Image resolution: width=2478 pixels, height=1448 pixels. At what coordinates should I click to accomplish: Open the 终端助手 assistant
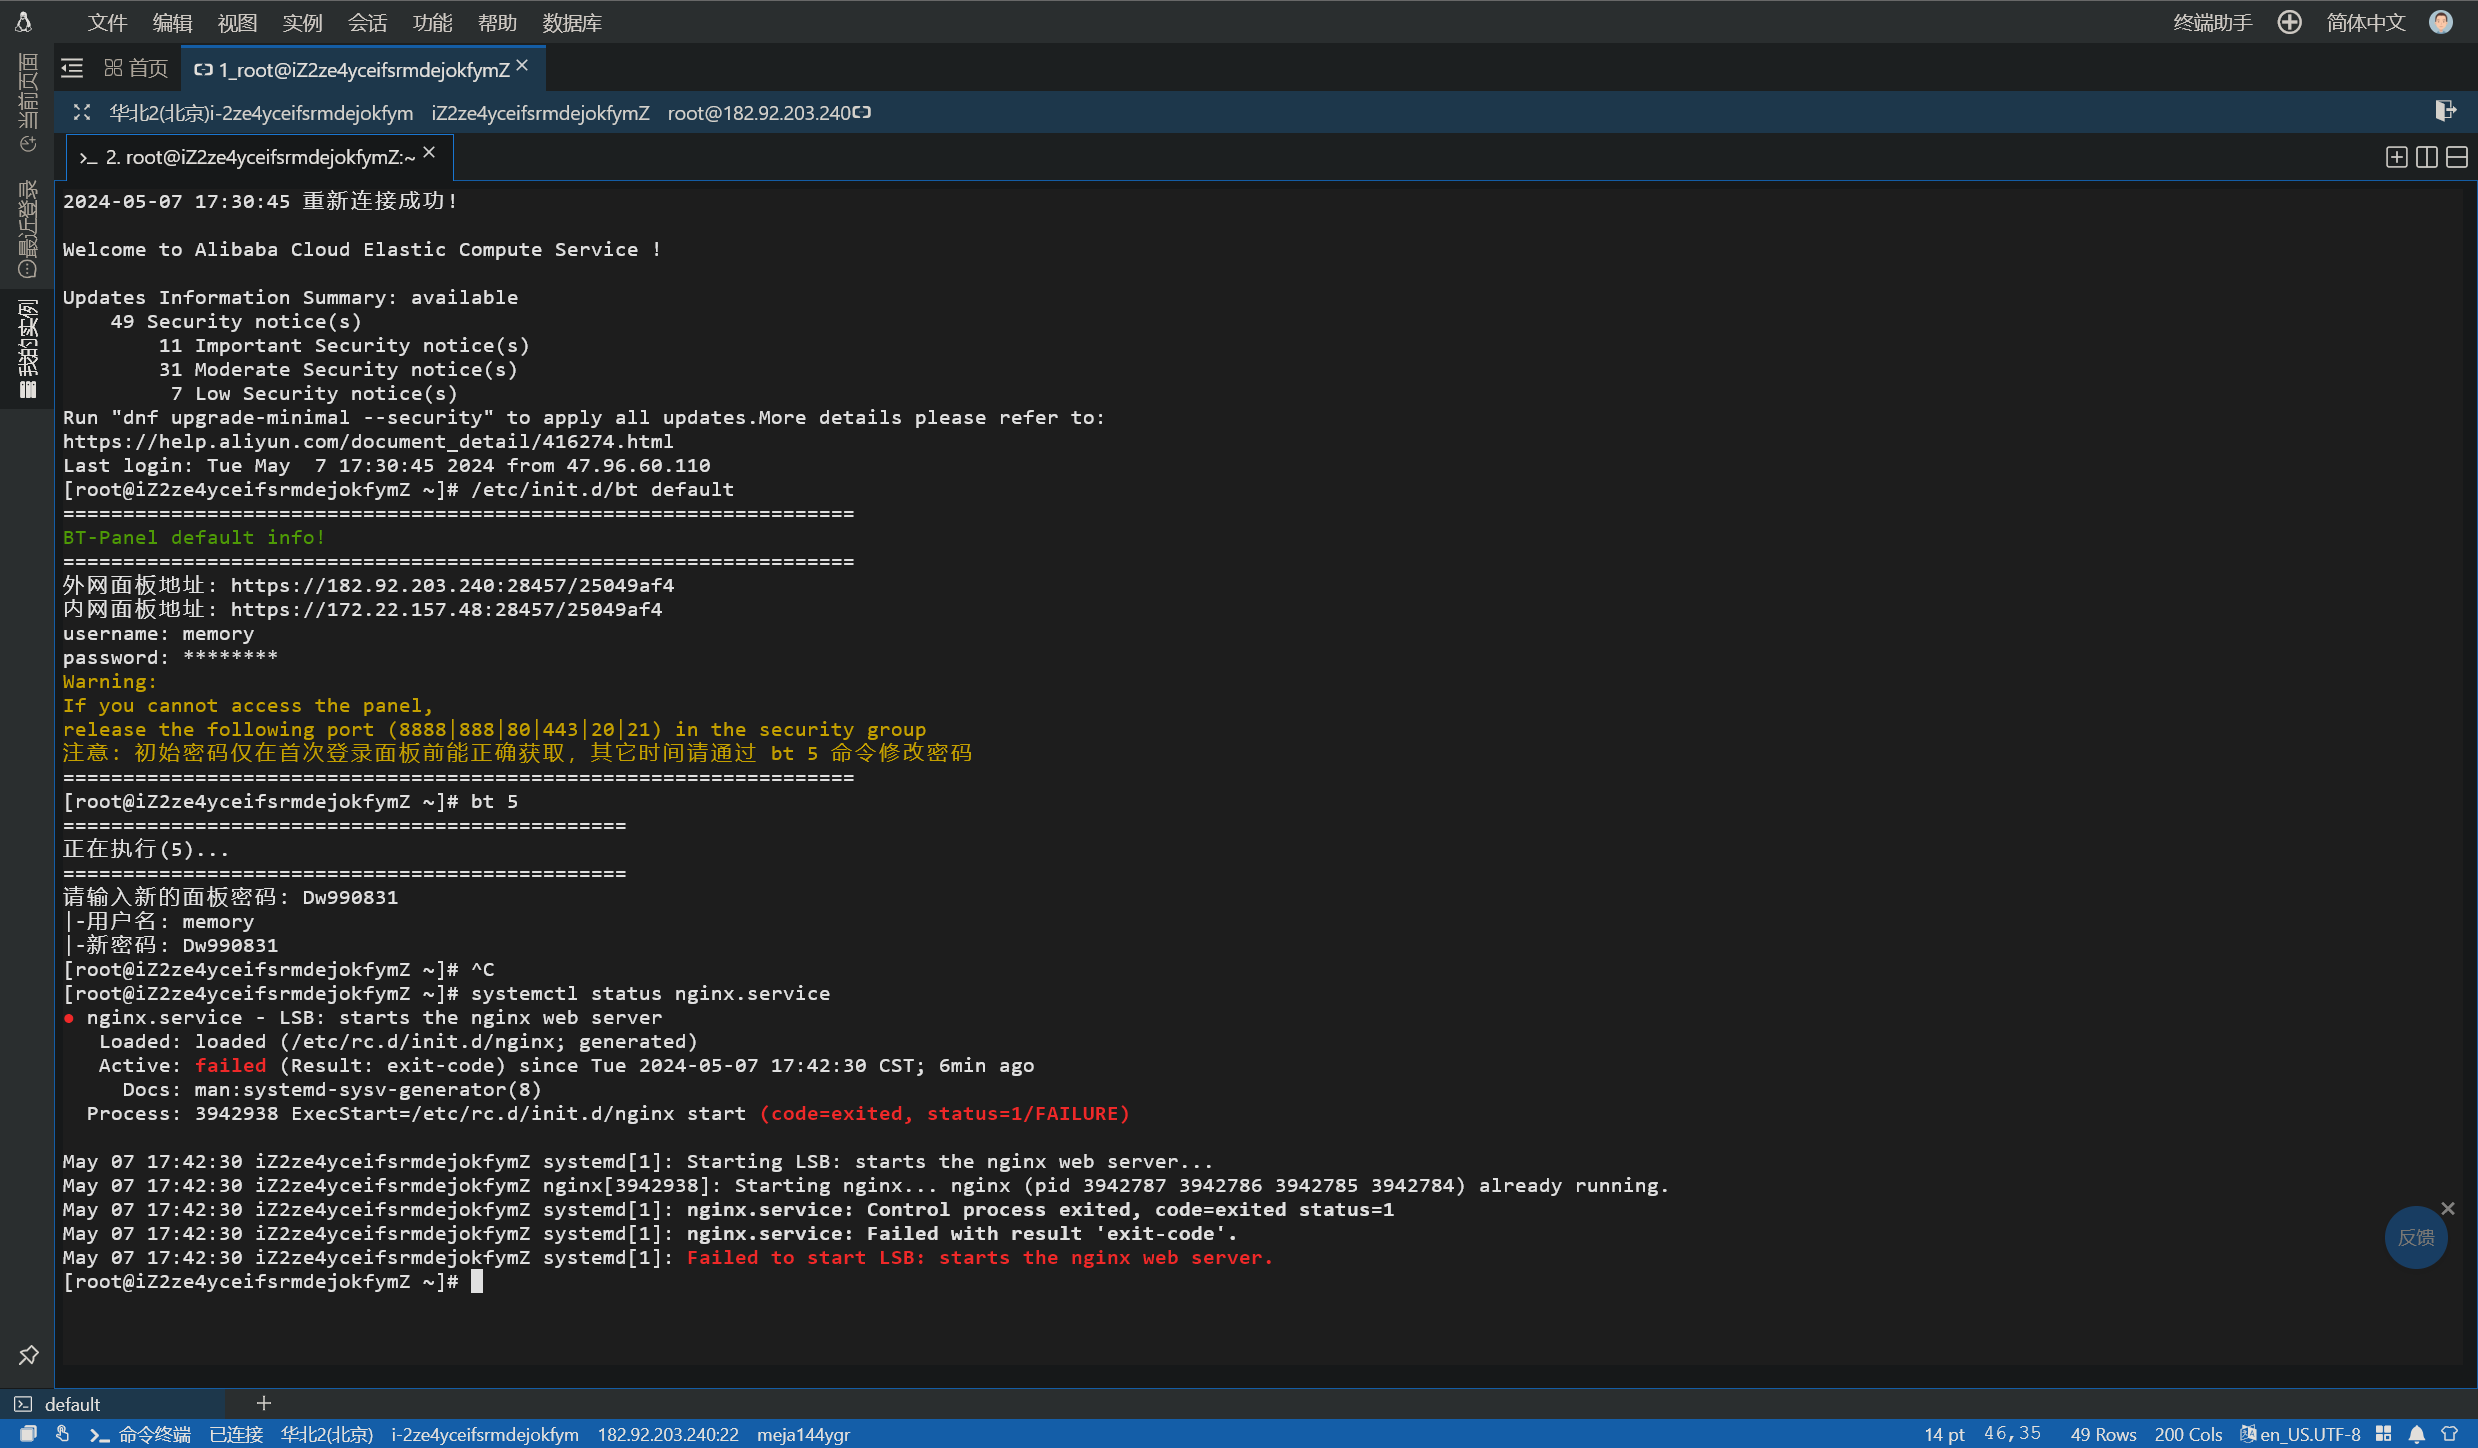click(2212, 22)
